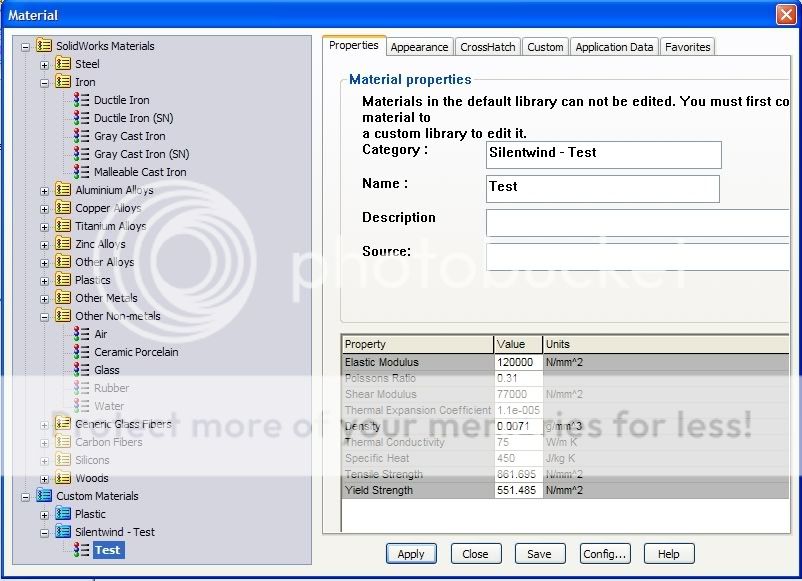Click the Other Non-metals folder icon
The width and height of the screenshot is (802, 581).
[63, 316]
